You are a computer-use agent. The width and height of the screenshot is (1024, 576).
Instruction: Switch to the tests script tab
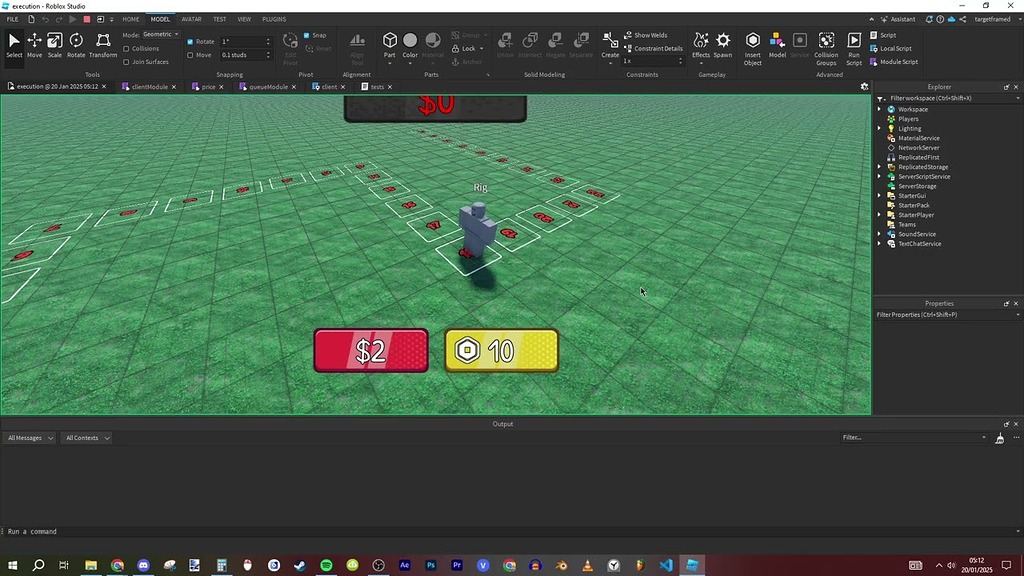[376, 86]
